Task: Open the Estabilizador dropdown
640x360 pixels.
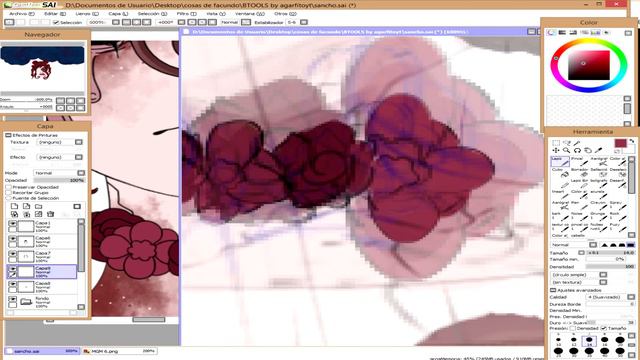Action: (x=304, y=22)
